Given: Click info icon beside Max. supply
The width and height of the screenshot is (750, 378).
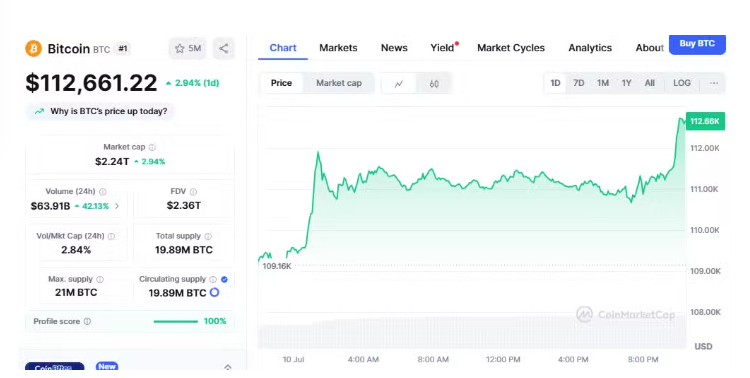Looking at the screenshot, I should [100, 279].
